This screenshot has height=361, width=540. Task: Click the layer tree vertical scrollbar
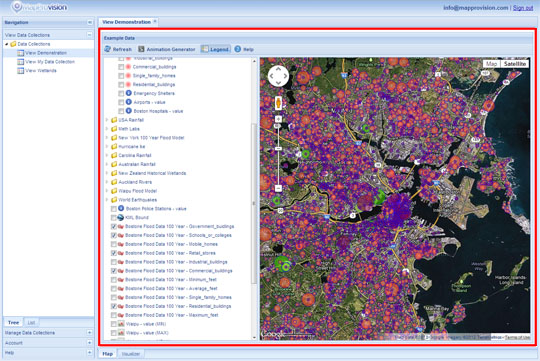click(254, 203)
